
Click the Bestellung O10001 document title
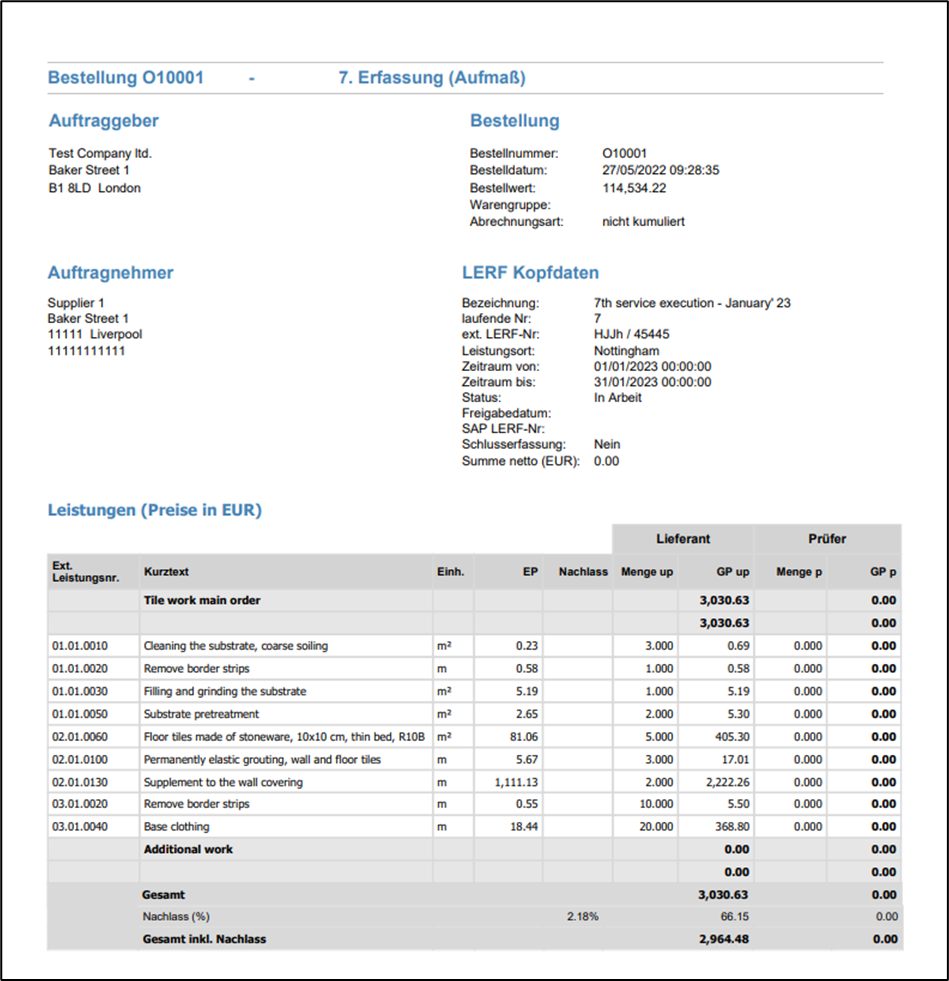126,78
